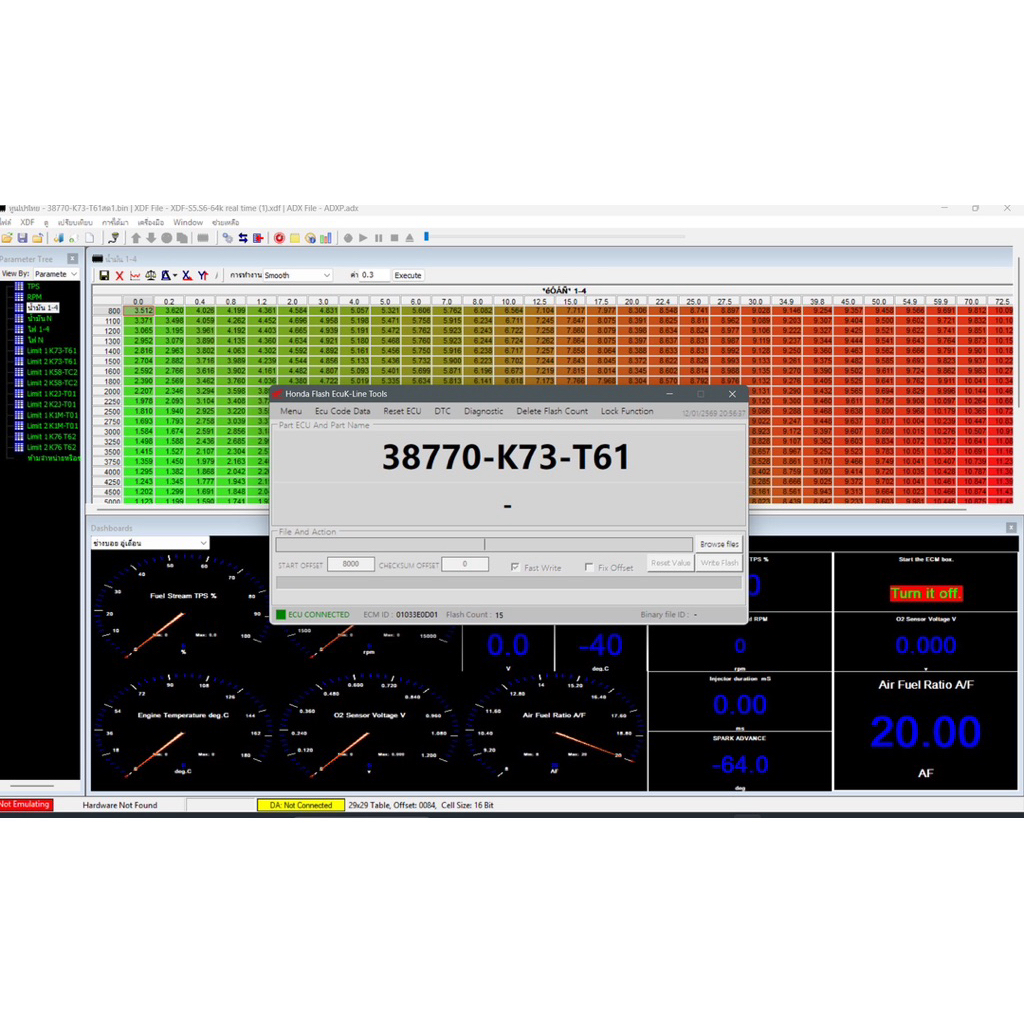The height and width of the screenshot is (1024, 1024).
Task: Select Limit 1 K2J-T01 tree item
Action: (x=52, y=394)
